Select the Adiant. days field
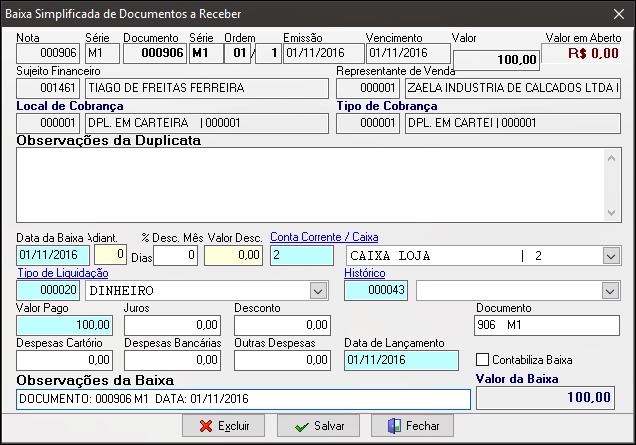 tap(110, 255)
